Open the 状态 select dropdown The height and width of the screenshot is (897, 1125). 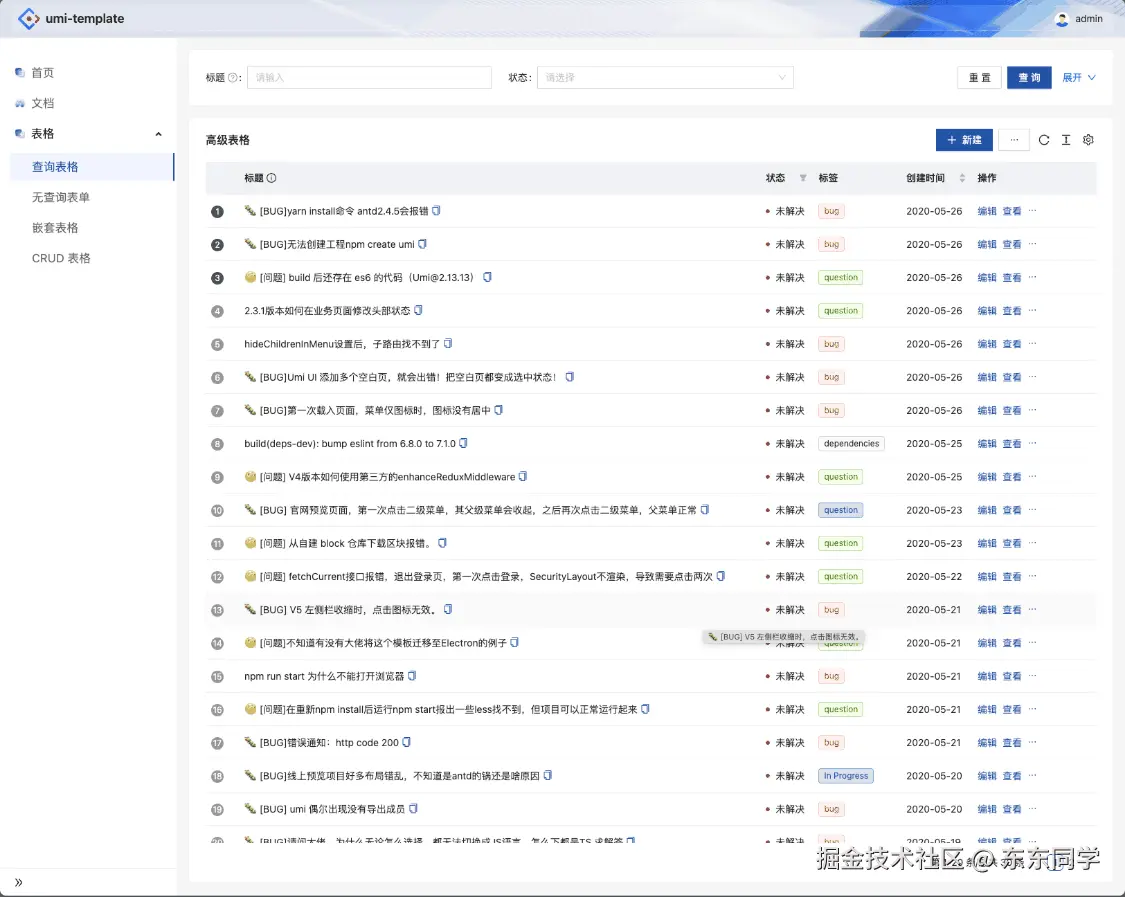pyautogui.click(x=665, y=77)
